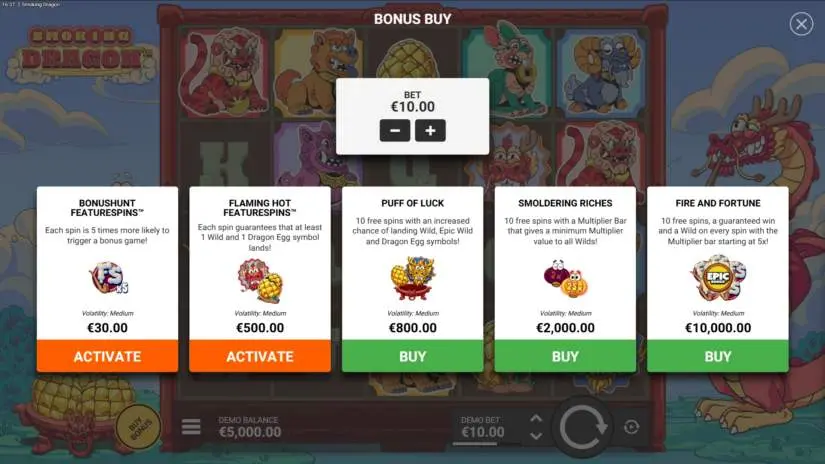Select the Demo Bet €10.00 field
The height and width of the screenshot is (464, 825).
482,427
